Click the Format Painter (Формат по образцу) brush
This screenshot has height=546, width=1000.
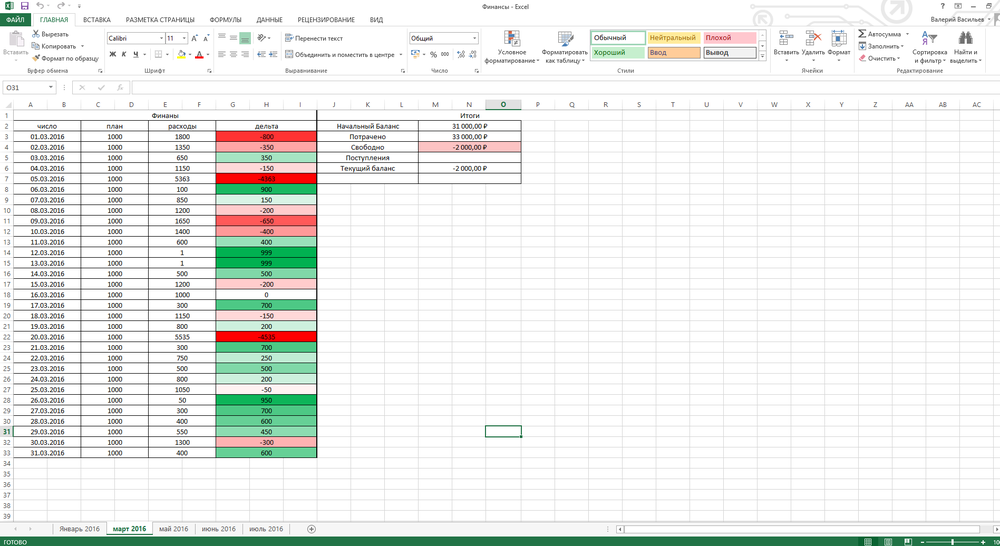tap(35, 58)
